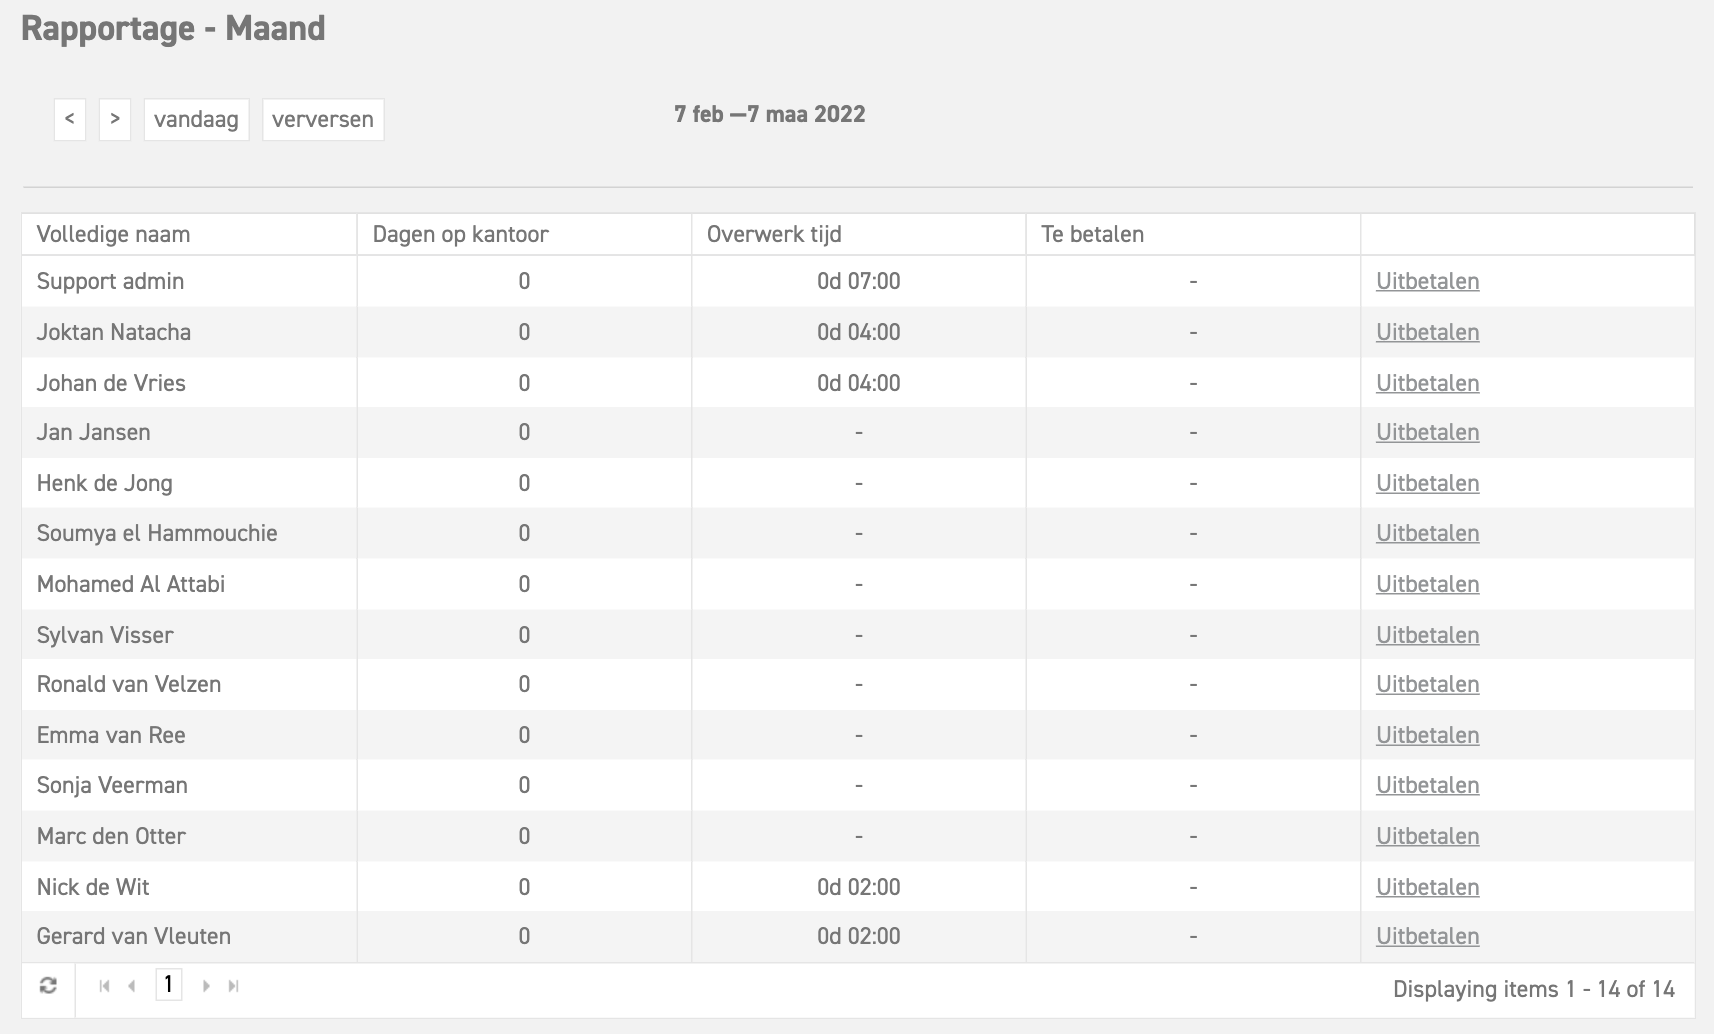The width and height of the screenshot is (1714, 1034).
Task: Select the Emma van Ree name cell
Action: (111, 735)
